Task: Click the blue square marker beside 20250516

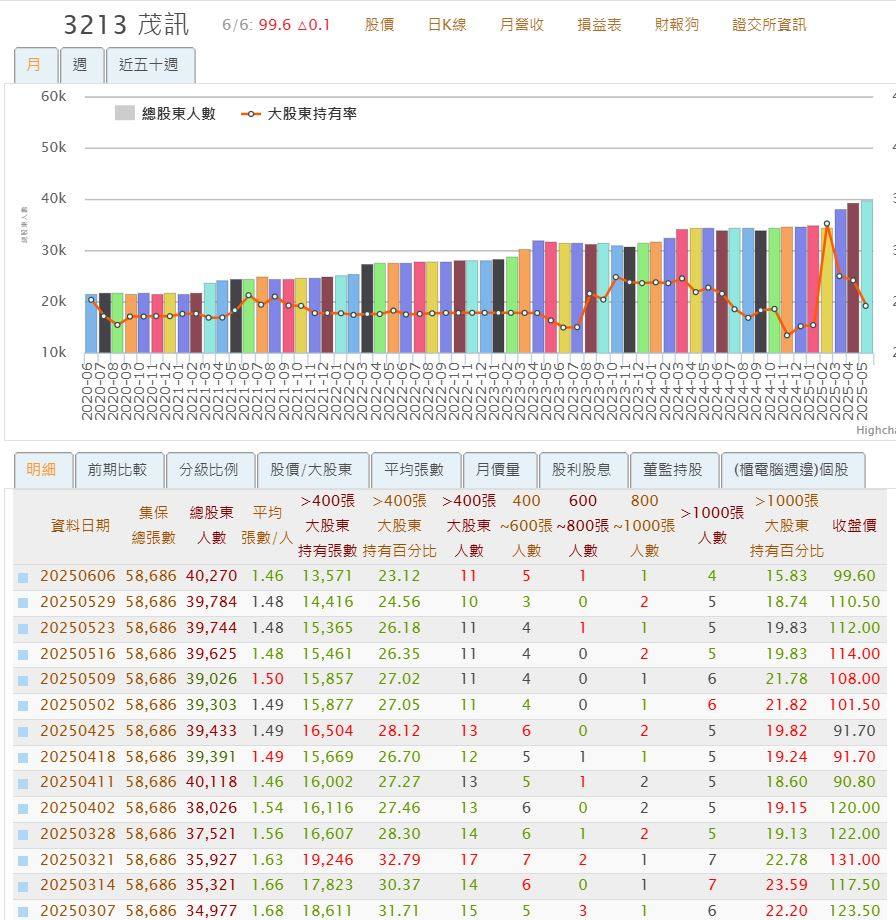Action: coord(23,654)
